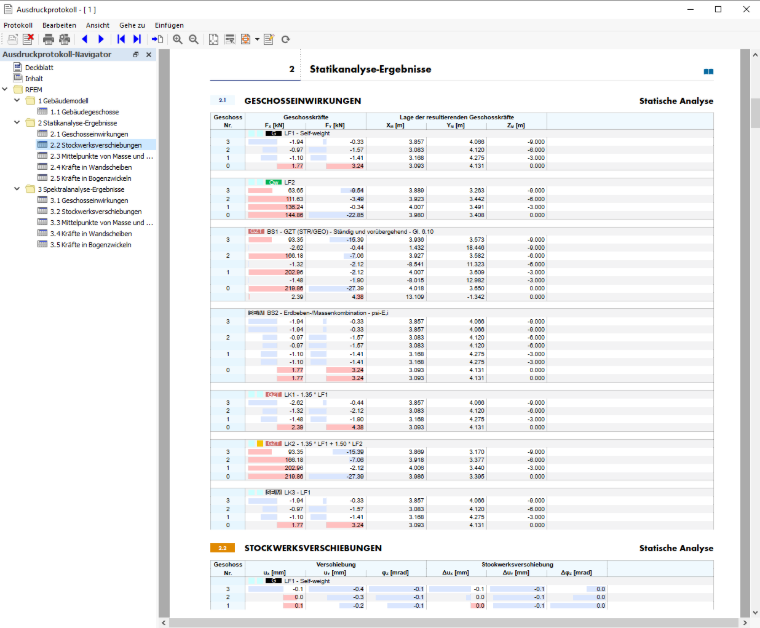Click the header settings icon

(x=230, y=39)
